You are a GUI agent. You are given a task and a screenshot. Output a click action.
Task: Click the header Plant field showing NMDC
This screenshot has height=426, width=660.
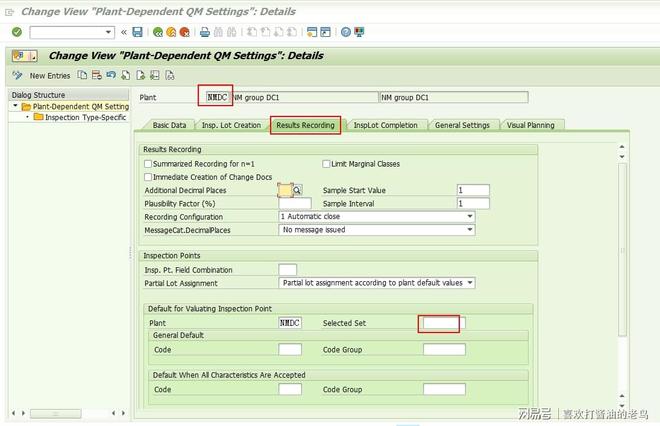click(217, 97)
